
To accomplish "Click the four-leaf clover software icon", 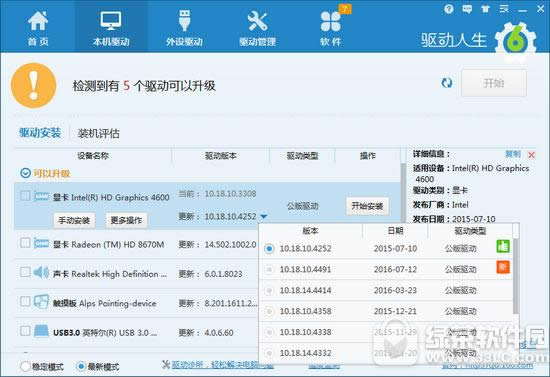I will (x=330, y=22).
